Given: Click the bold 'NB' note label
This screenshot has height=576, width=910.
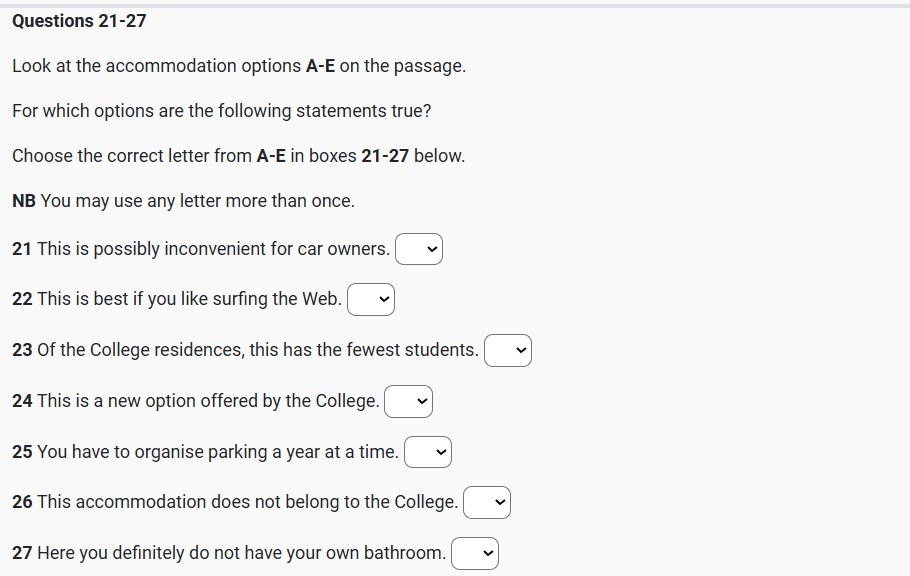Looking at the screenshot, I should [x=24, y=201].
